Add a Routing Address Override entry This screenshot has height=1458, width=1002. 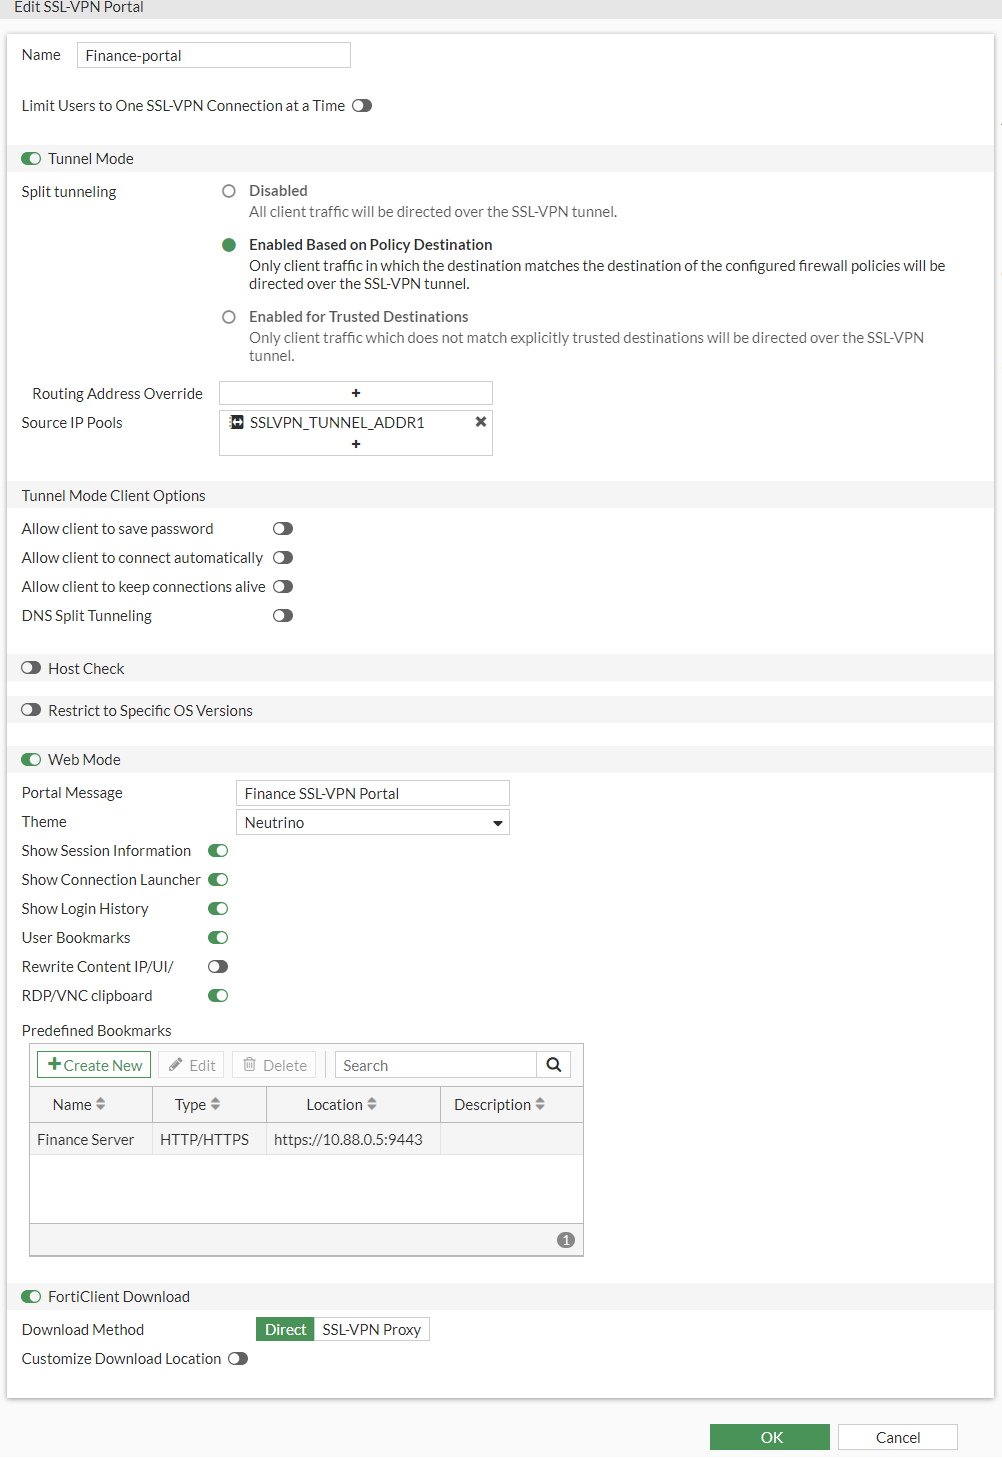coord(356,393)
